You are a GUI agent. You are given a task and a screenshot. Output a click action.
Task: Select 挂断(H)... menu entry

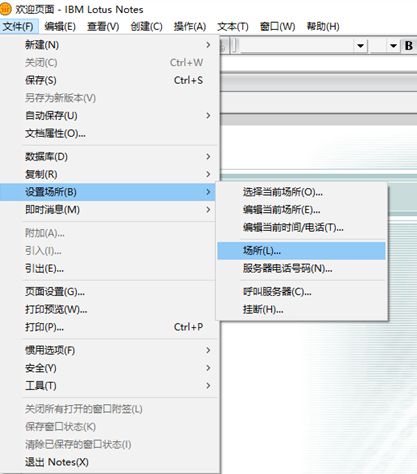click(x=301, y=309)
